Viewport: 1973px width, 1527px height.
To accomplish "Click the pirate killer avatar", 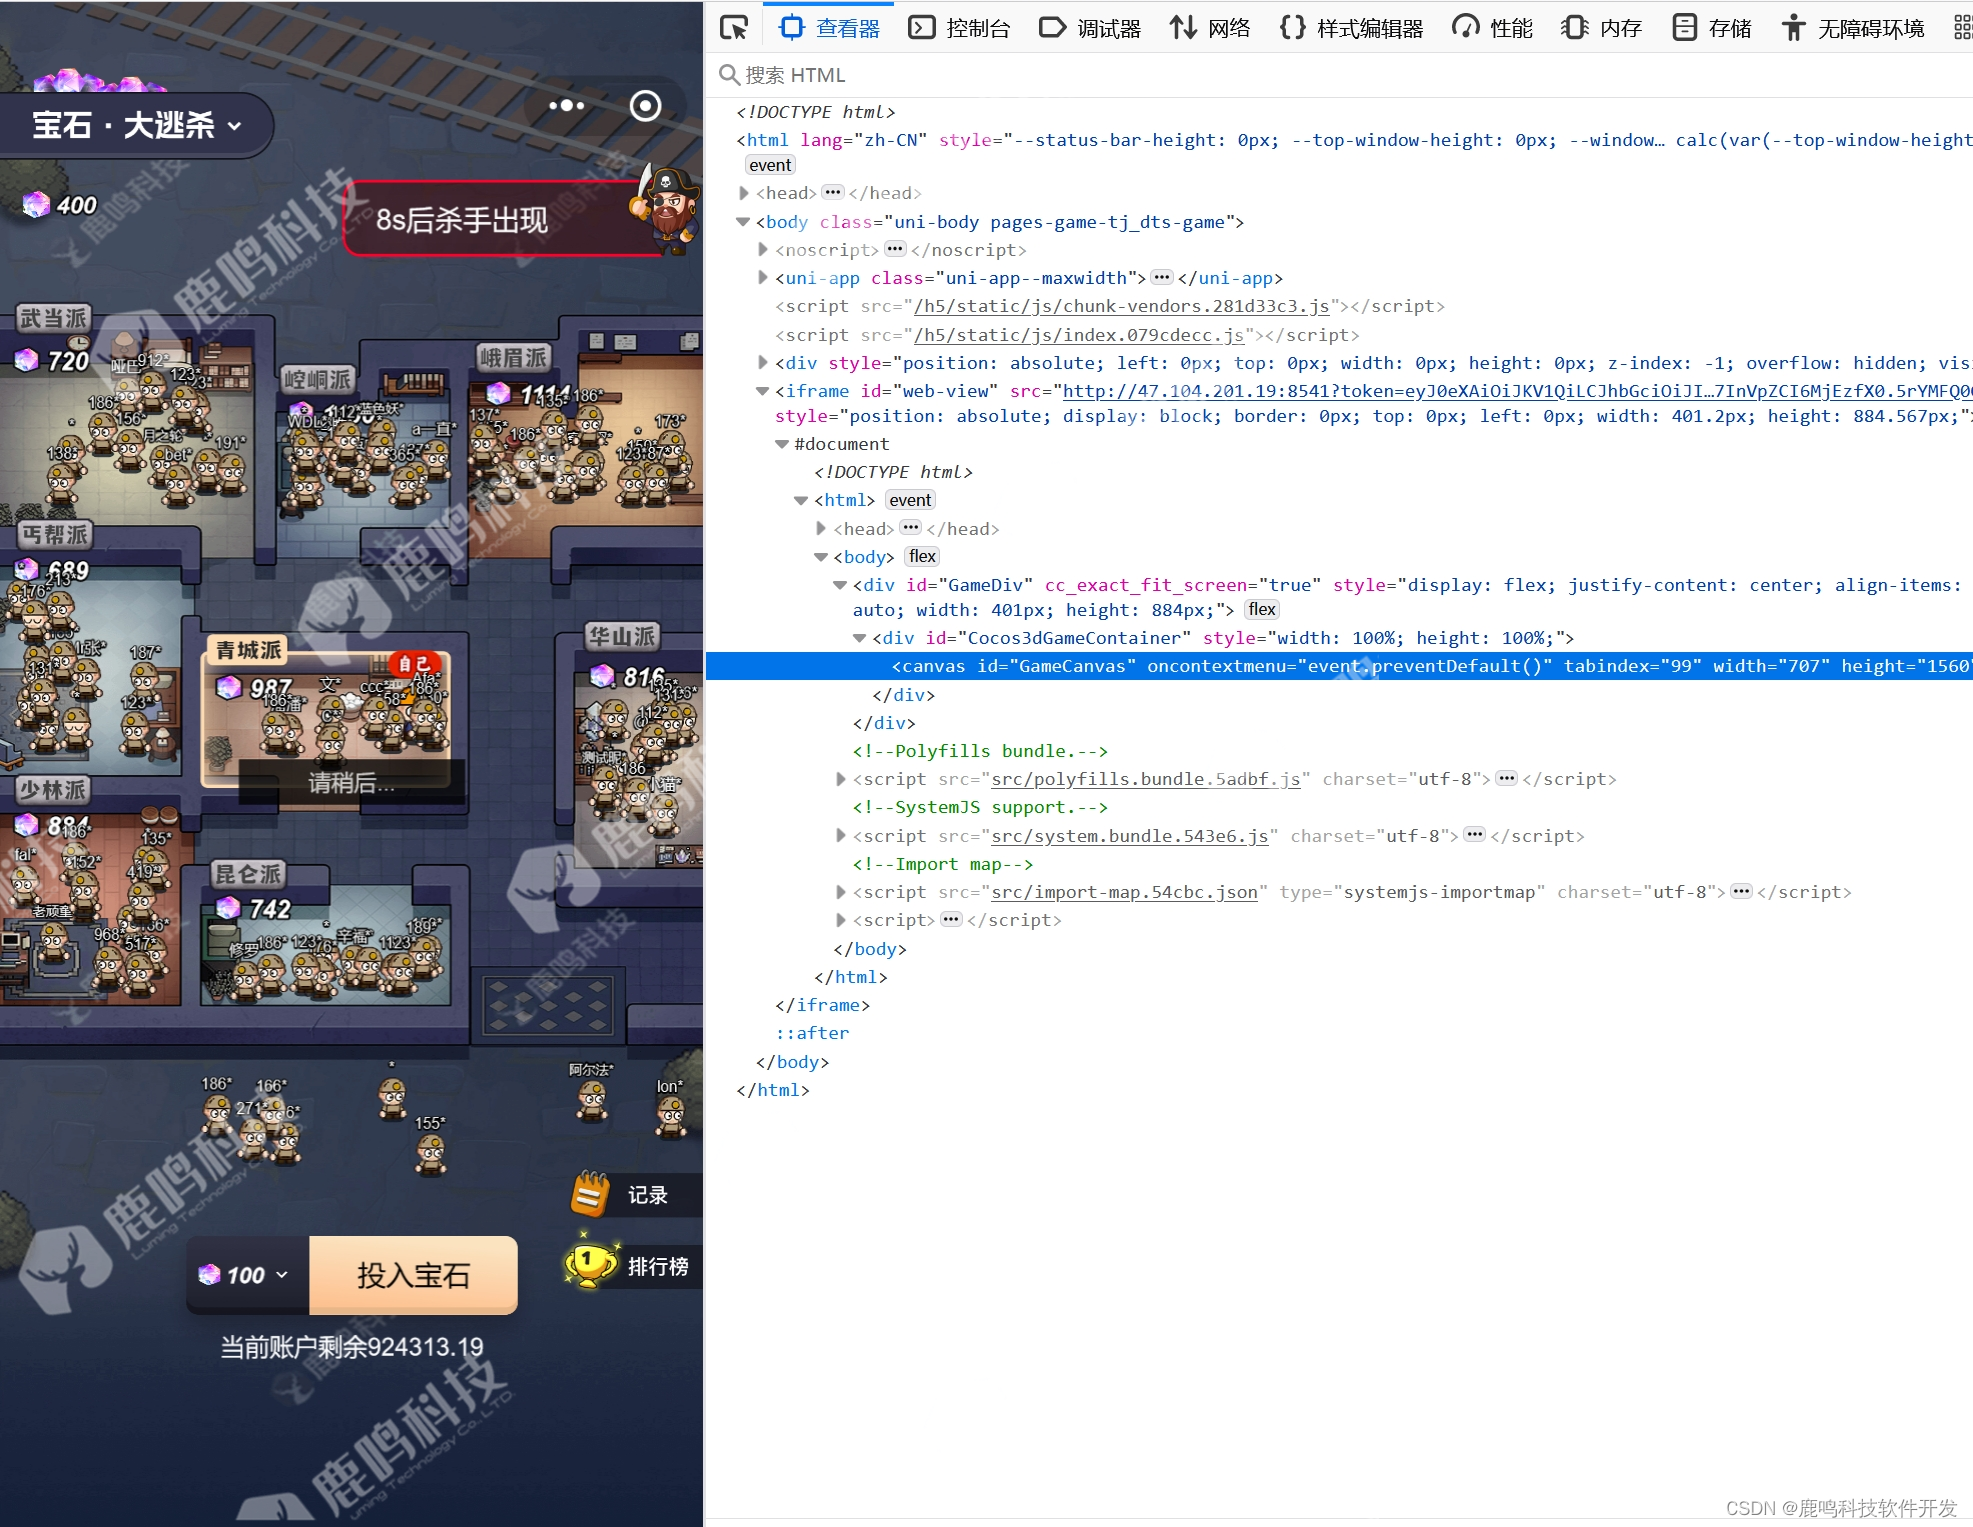I will (668, 210).
